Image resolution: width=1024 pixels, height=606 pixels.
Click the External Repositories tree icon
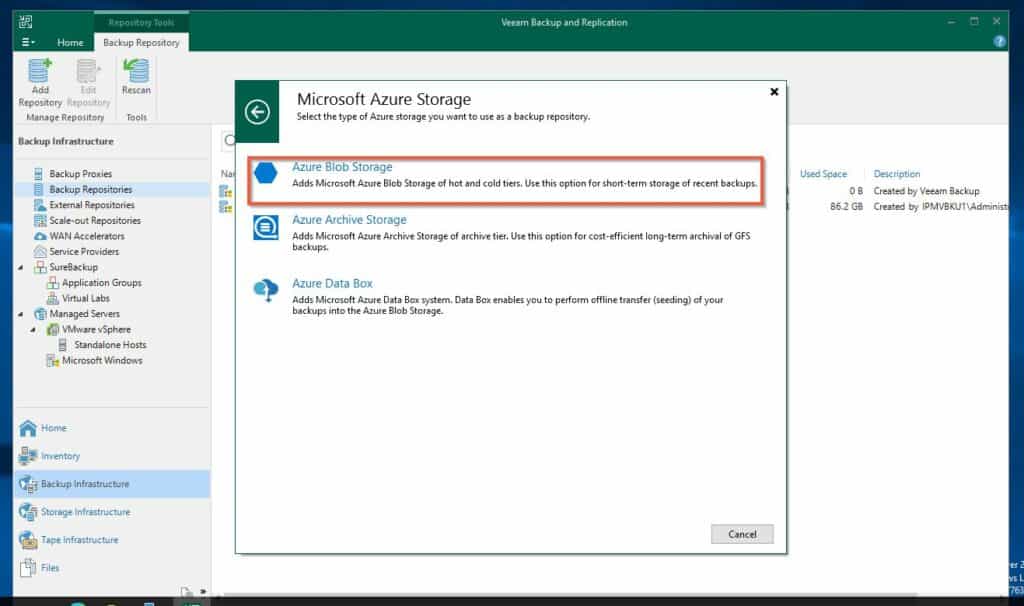pos(40,205)
